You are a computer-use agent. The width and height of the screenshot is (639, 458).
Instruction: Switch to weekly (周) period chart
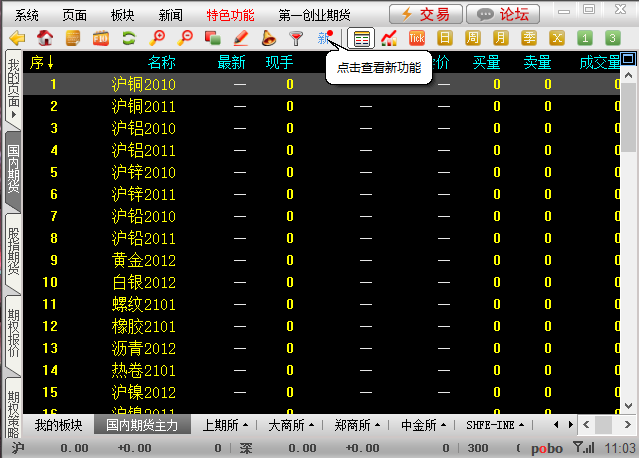[x=473, y=39]
